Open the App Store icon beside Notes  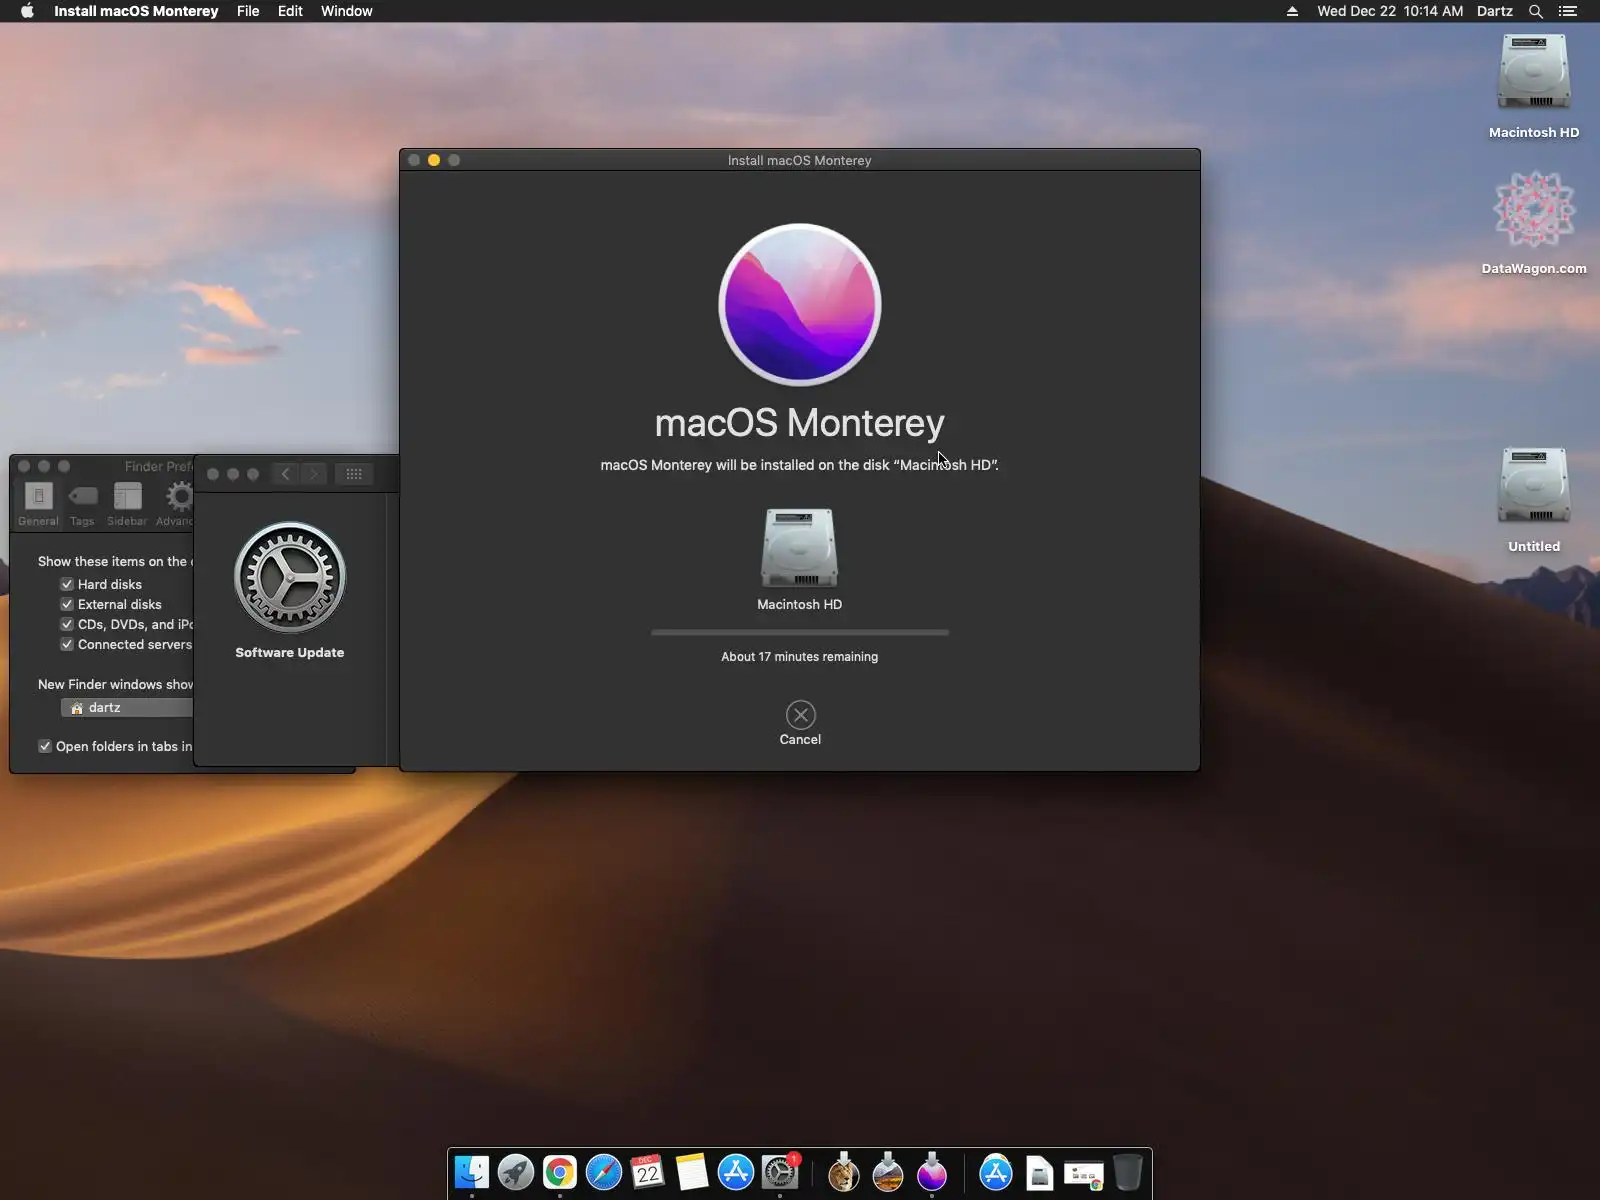point(736,1172)
